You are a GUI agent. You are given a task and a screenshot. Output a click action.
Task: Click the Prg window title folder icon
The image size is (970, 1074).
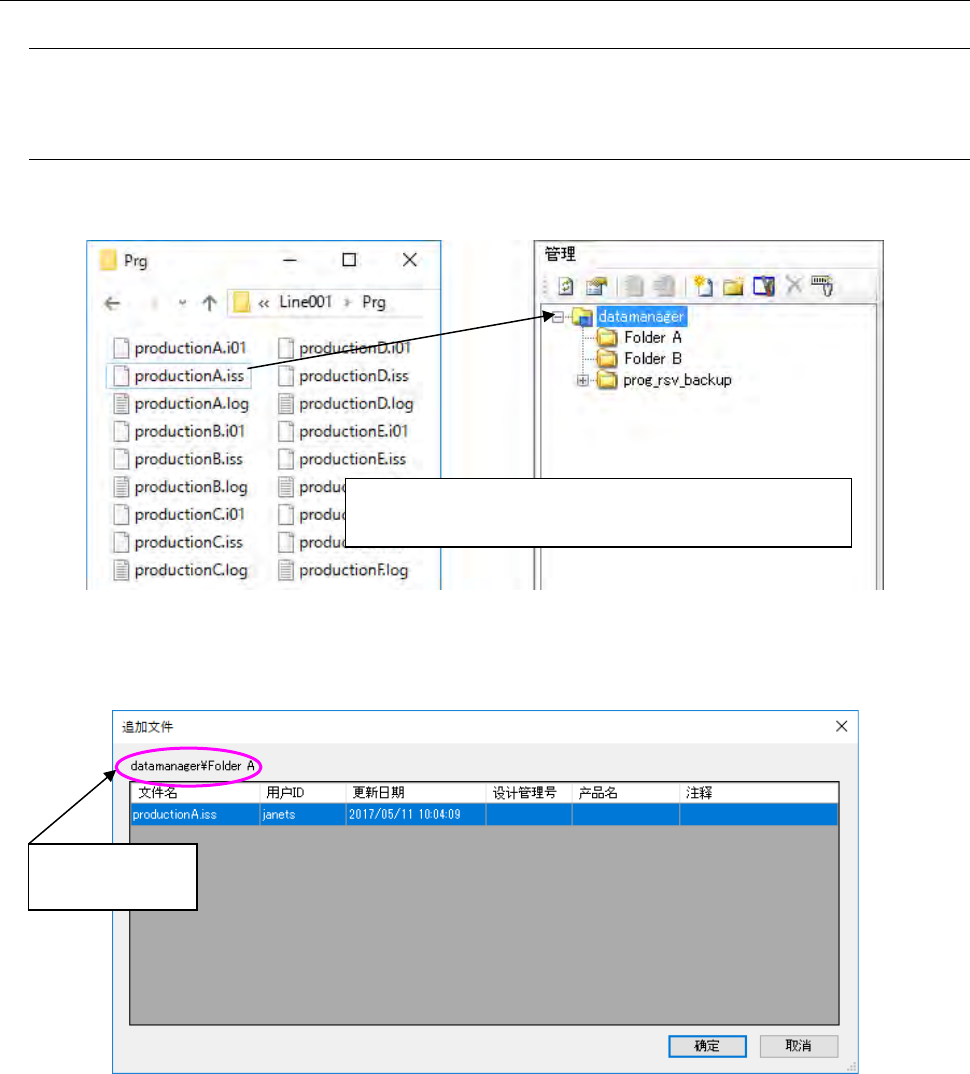(108, 260)
